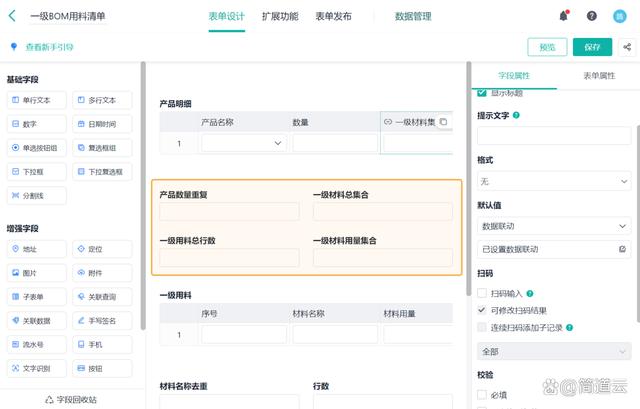Switch to the 表单设计 tab
640x409 pixels.
pos(227,16)
